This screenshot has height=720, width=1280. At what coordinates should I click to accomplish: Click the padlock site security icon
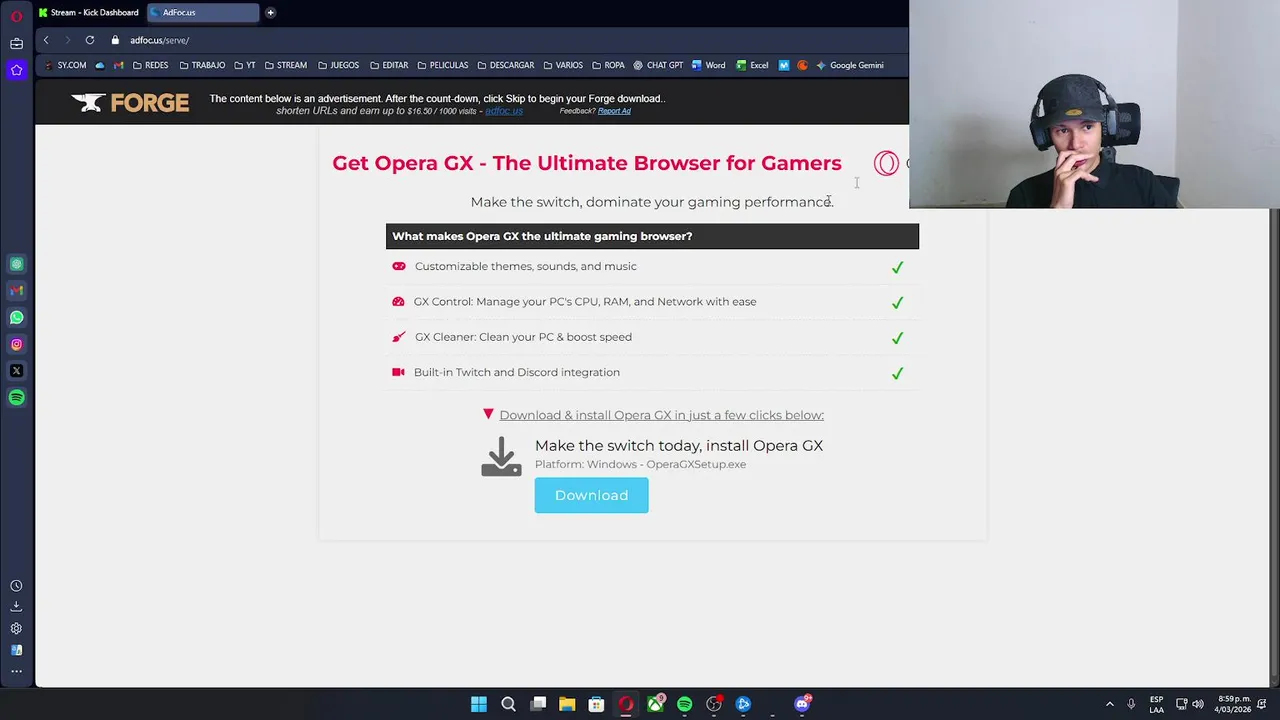(115, 40)
